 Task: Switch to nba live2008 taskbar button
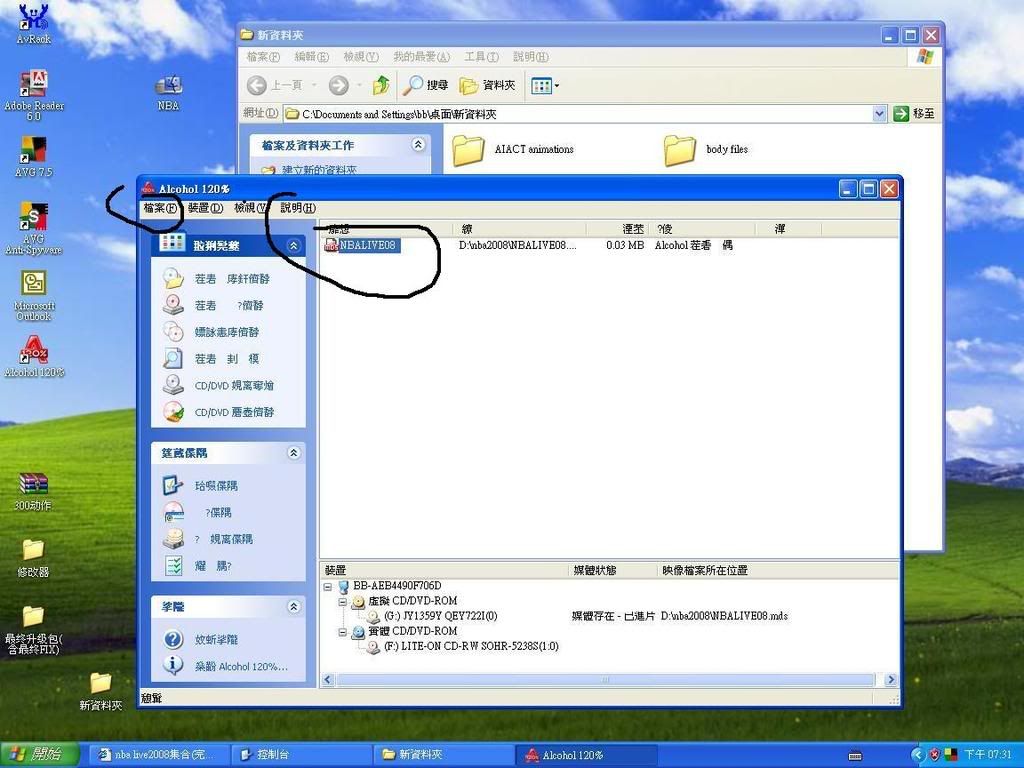pos(161,755)
